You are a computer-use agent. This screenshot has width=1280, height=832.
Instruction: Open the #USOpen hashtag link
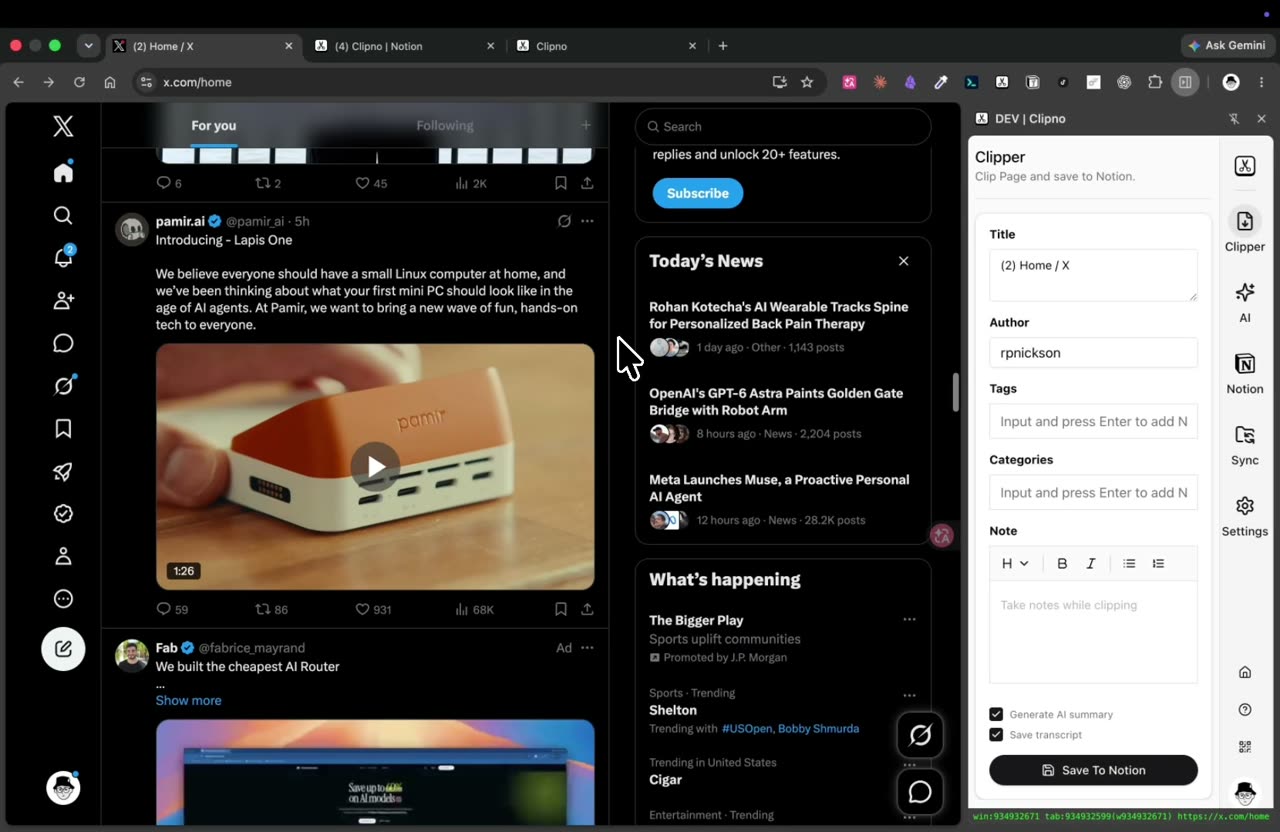pos(747,728)
